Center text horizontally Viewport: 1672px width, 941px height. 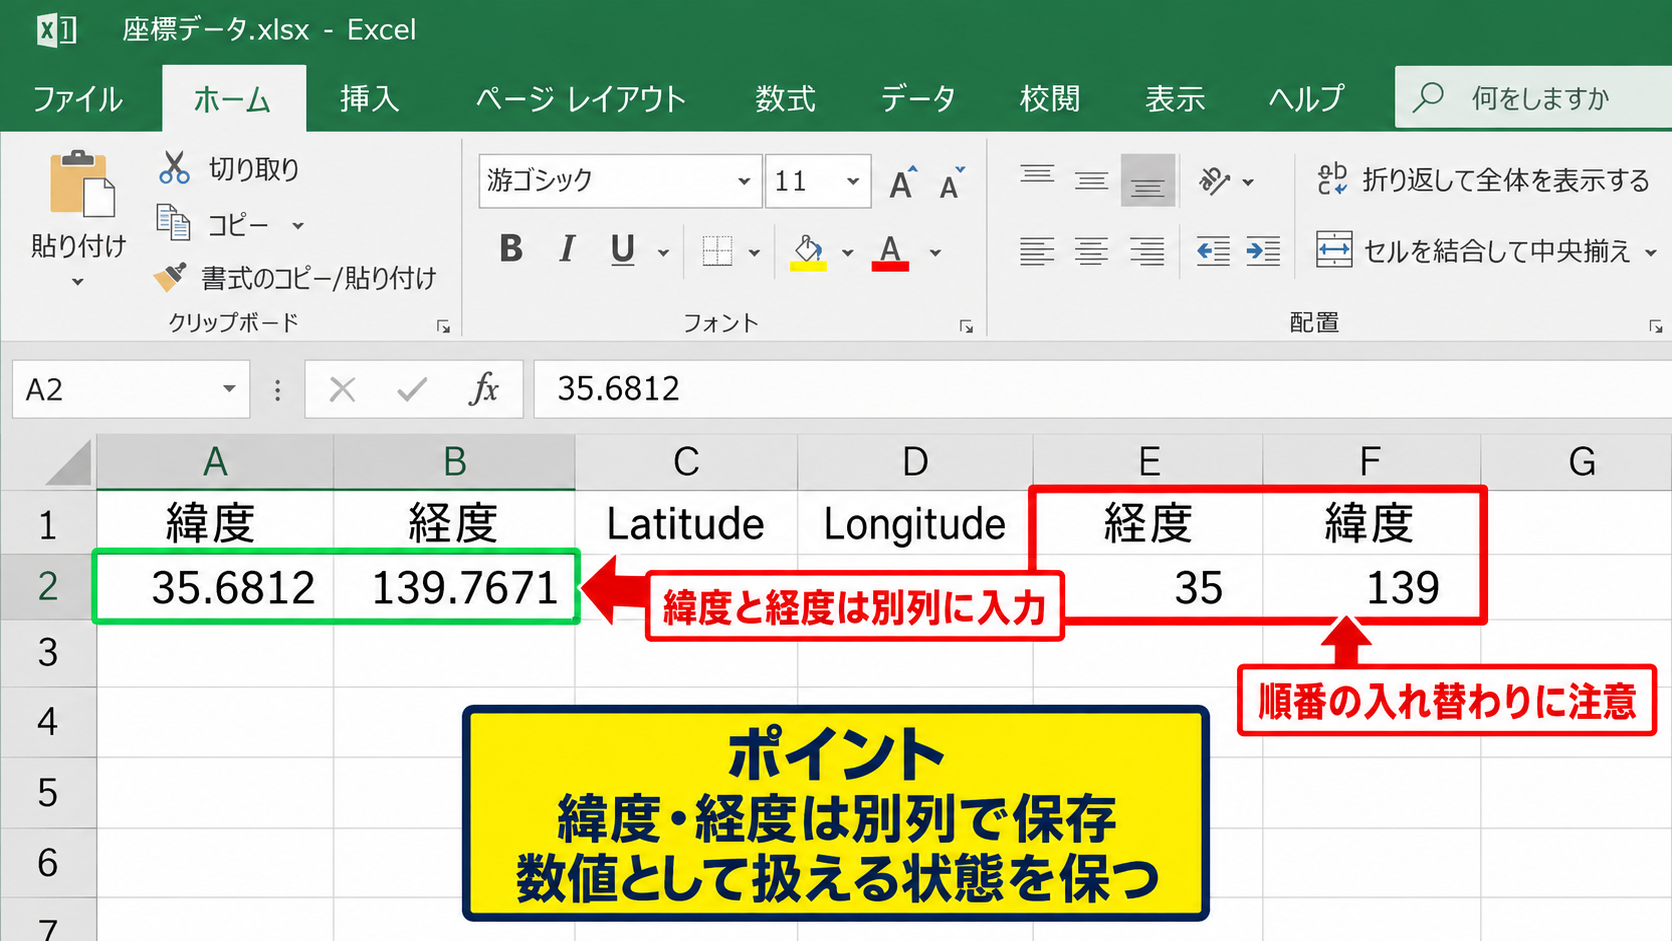(x=1091, y=251)
